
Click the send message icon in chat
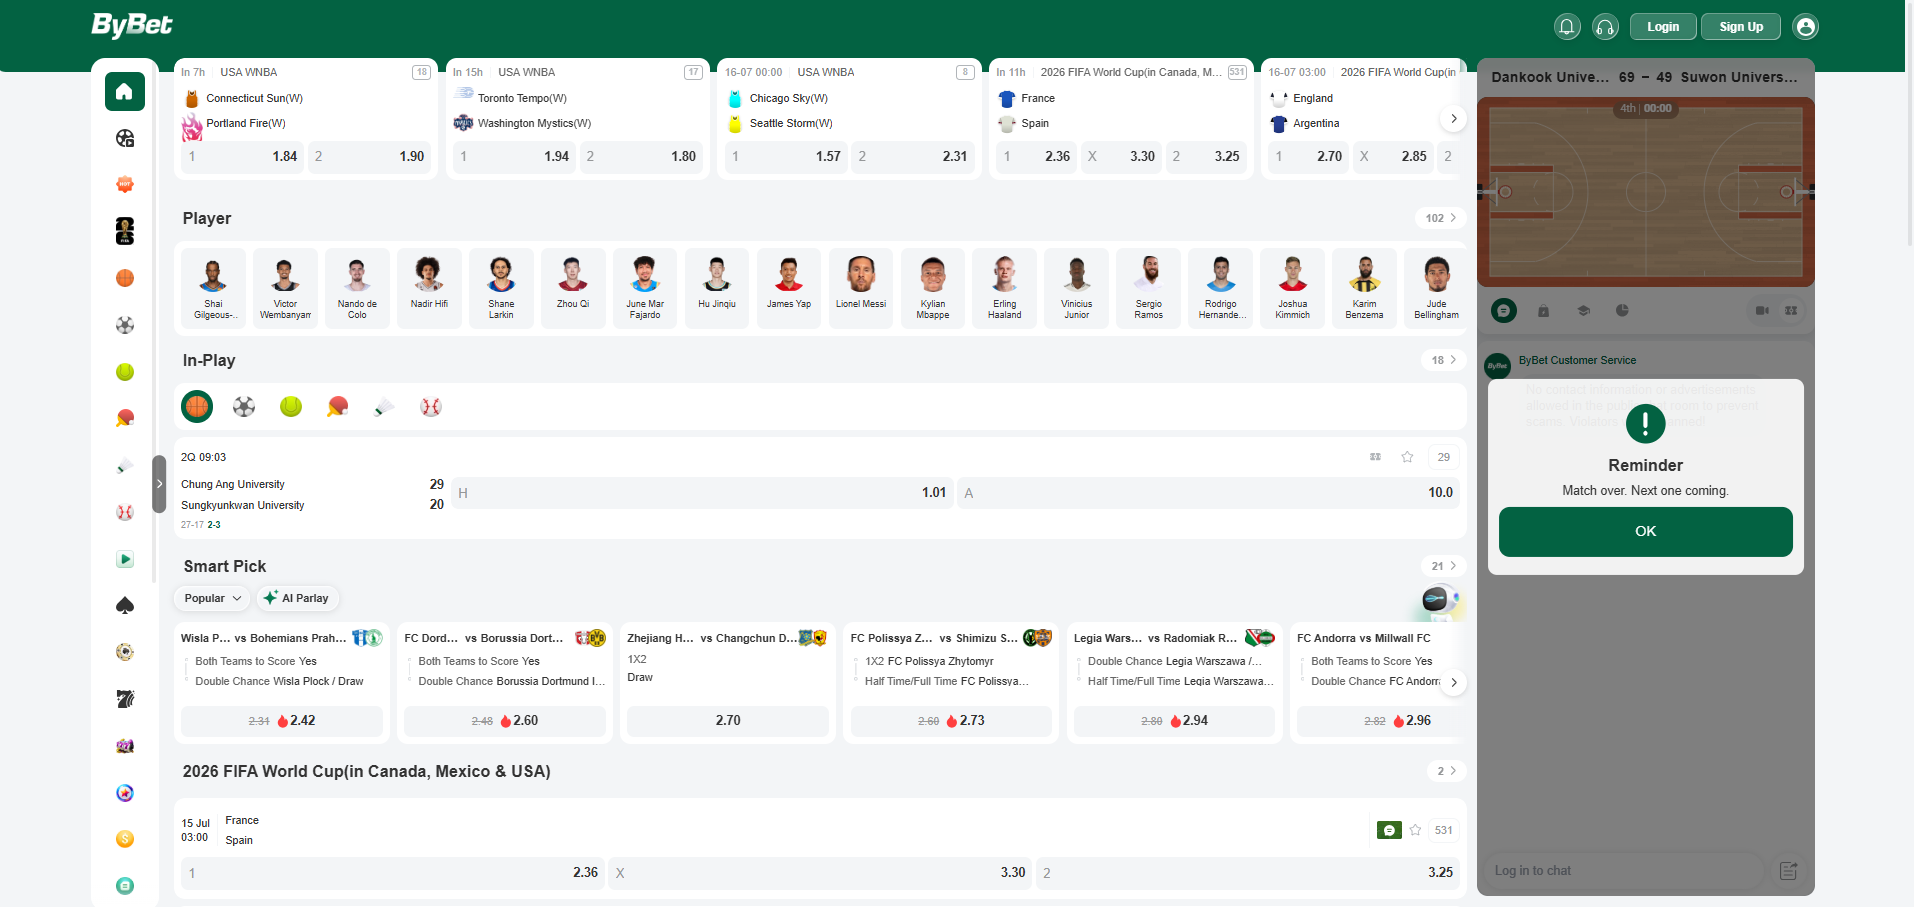coord(1788,871)
